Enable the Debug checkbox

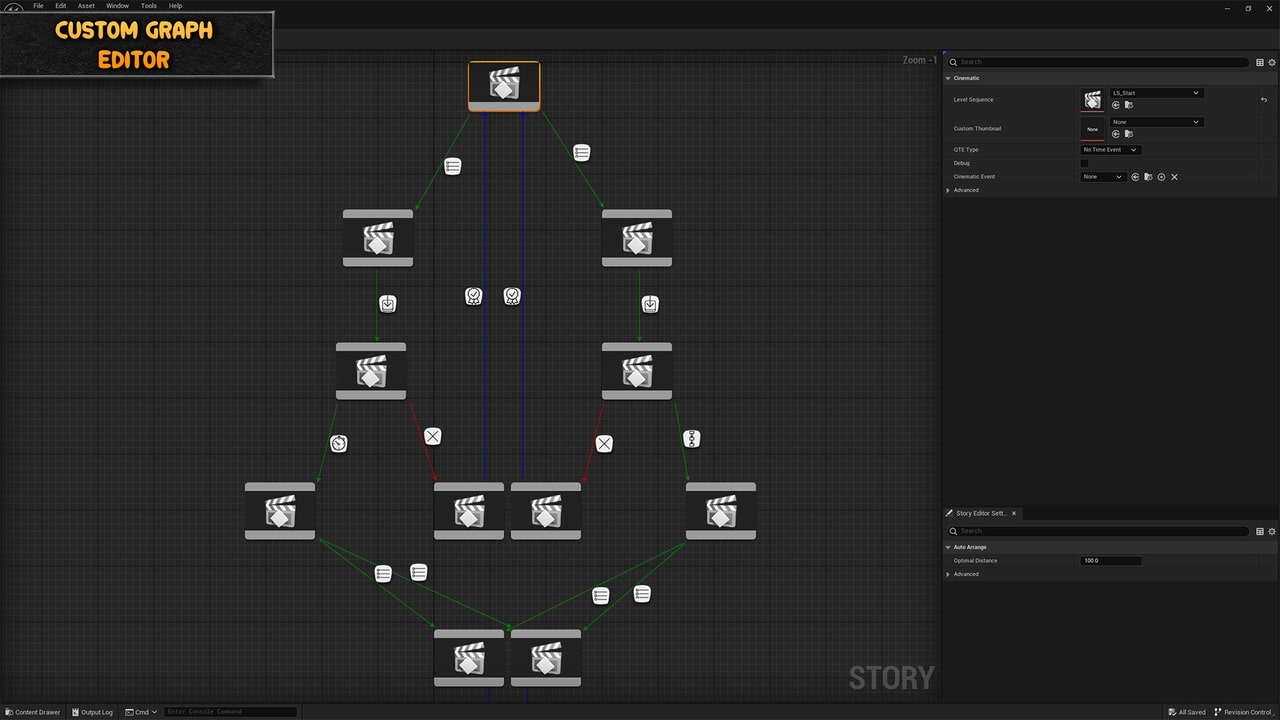pos(1084,163)
